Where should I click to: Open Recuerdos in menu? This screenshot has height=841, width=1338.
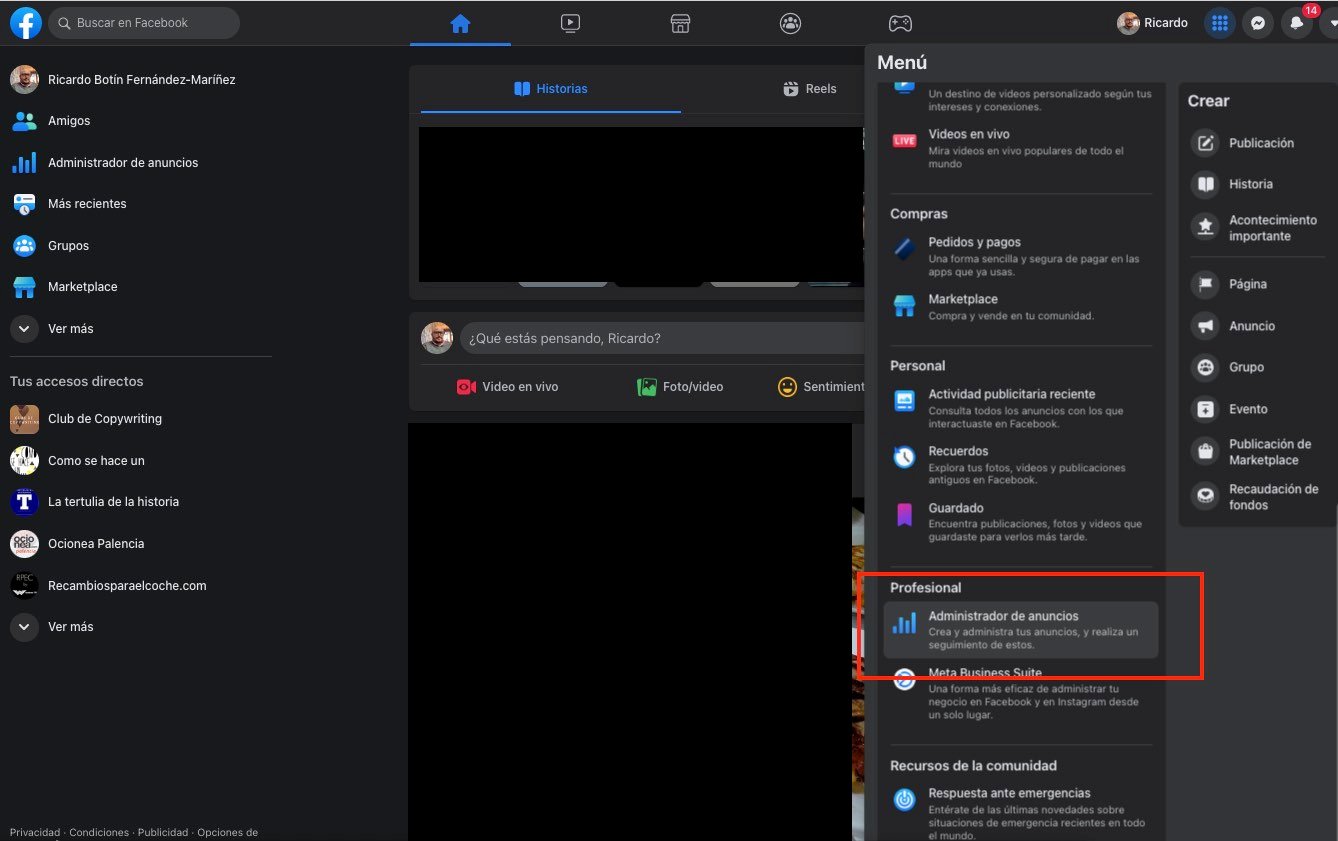tap(1020, 465)
